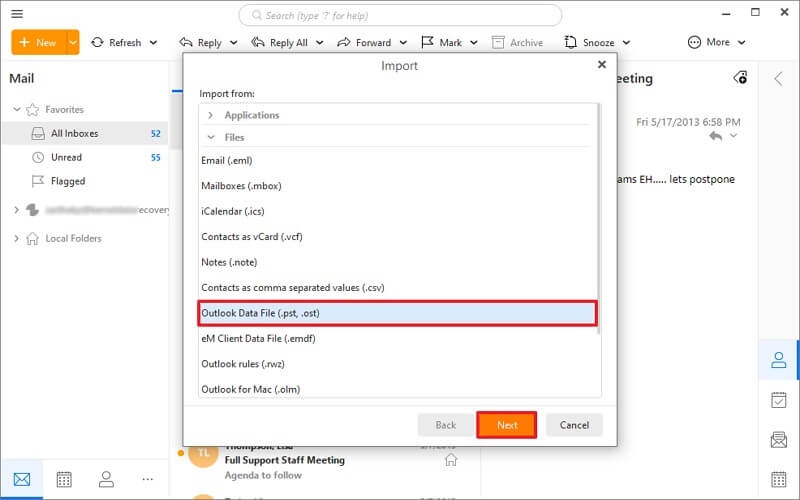Select iCalendar (.ics) import option

point(398,211)
